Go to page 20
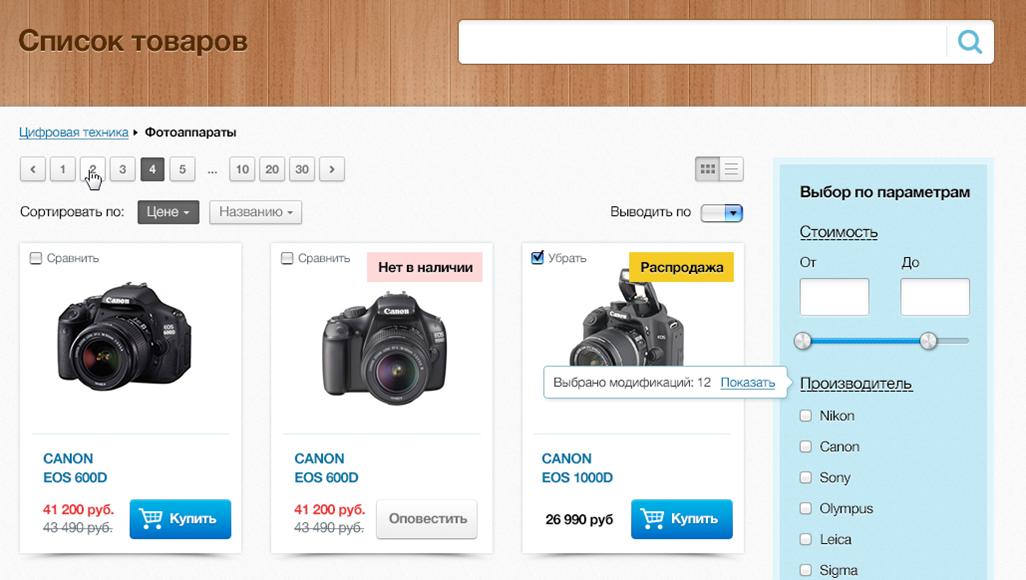 tap(272, 170)
